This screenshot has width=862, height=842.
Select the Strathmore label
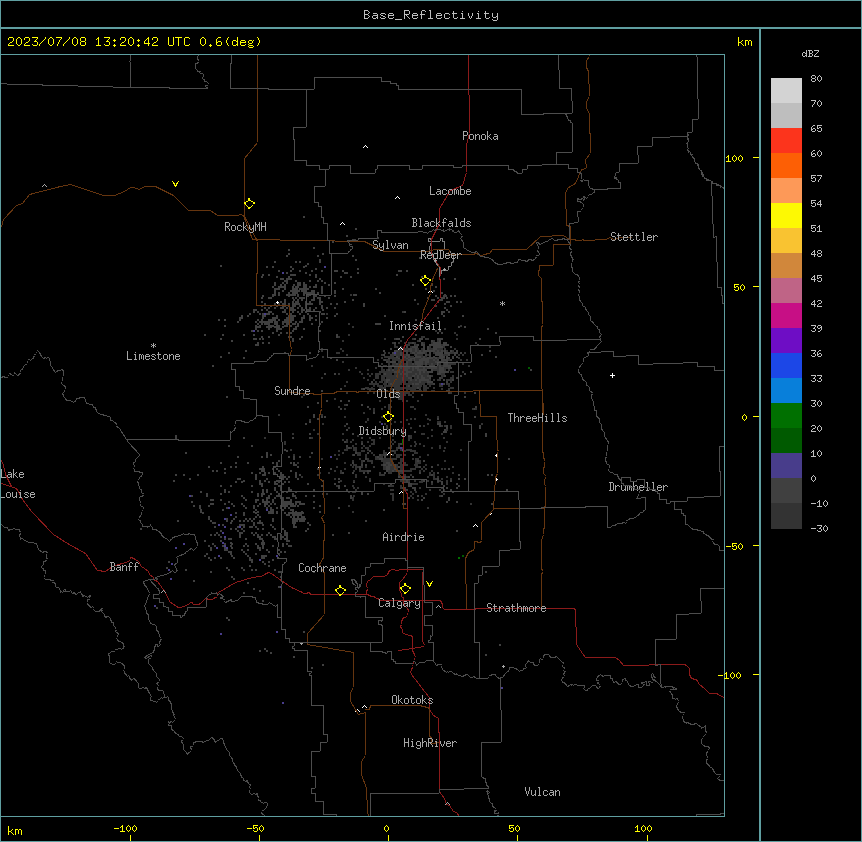516,608
